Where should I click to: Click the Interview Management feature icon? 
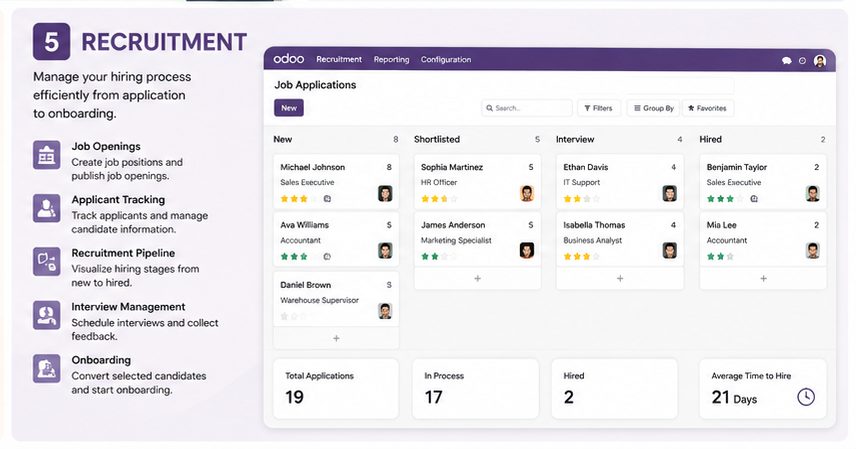tap(46, 315)
